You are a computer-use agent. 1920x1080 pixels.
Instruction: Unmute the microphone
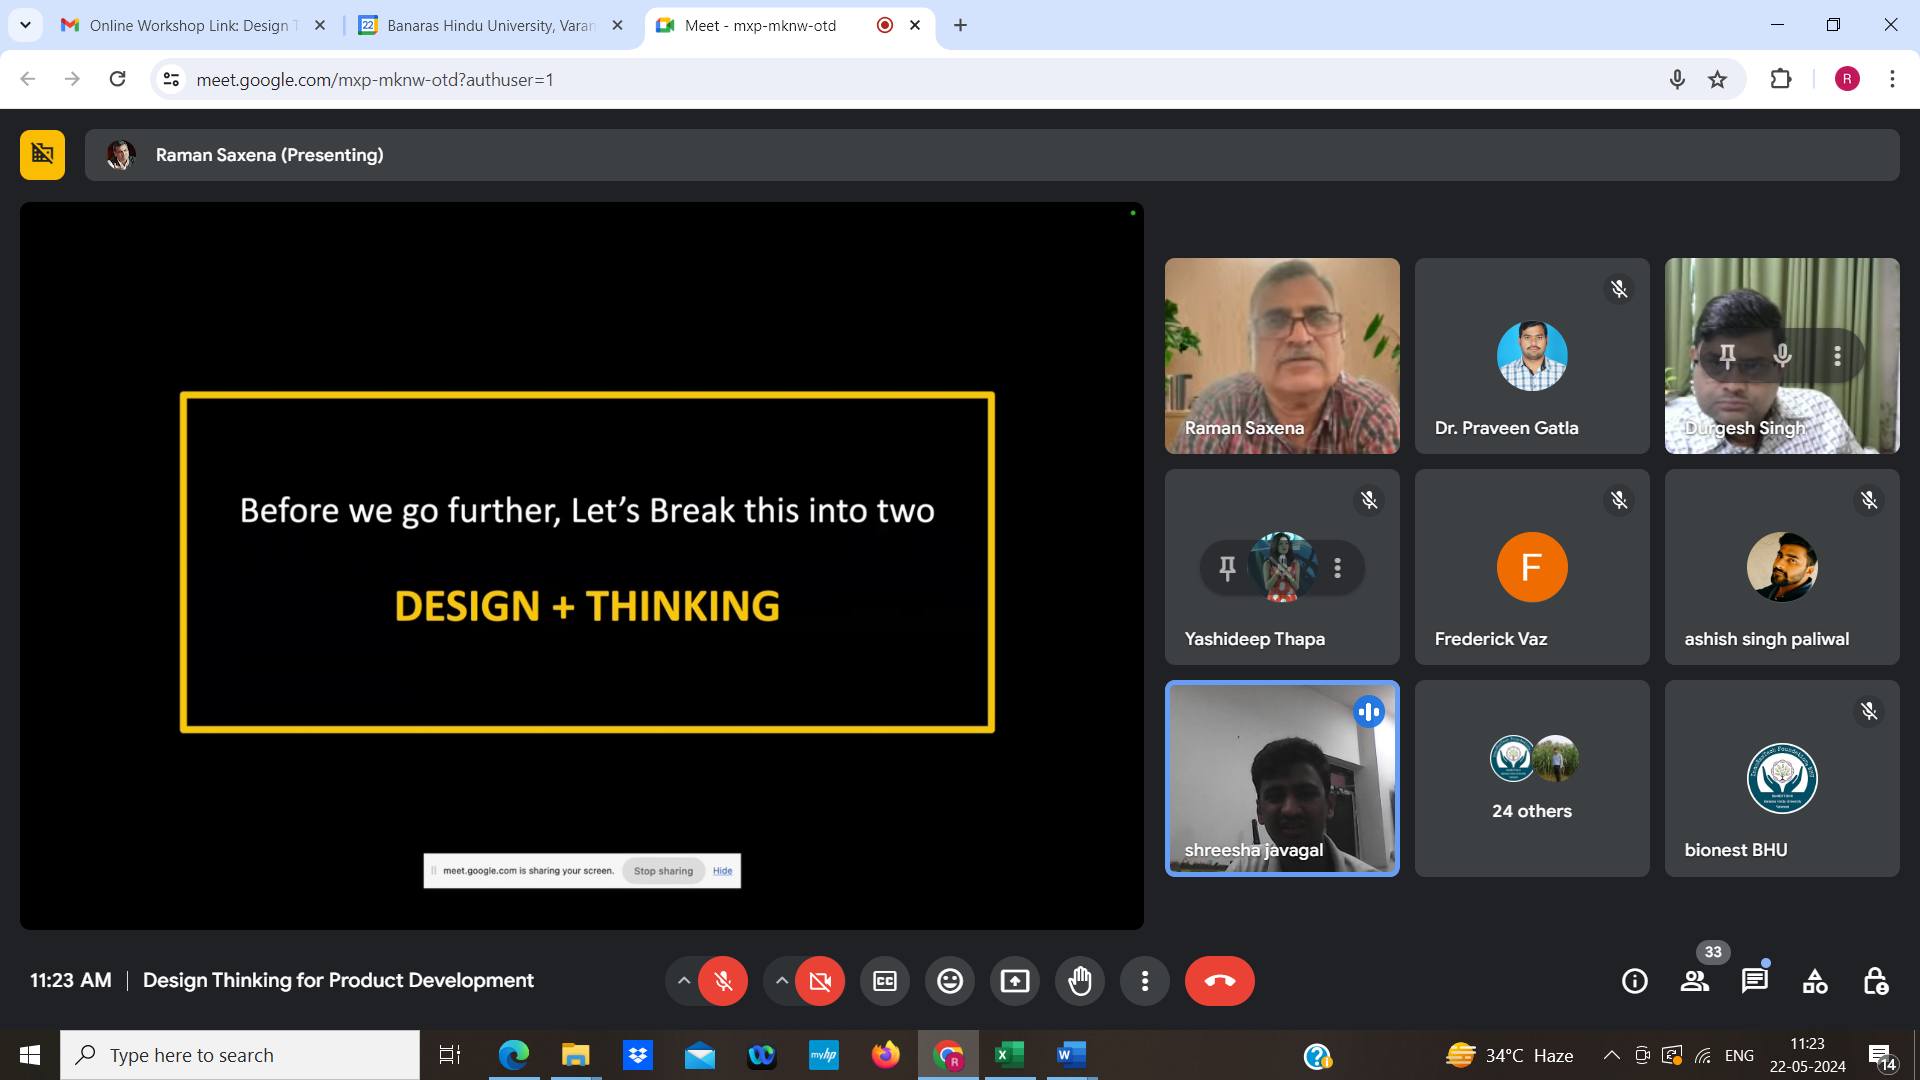(723, 981)
